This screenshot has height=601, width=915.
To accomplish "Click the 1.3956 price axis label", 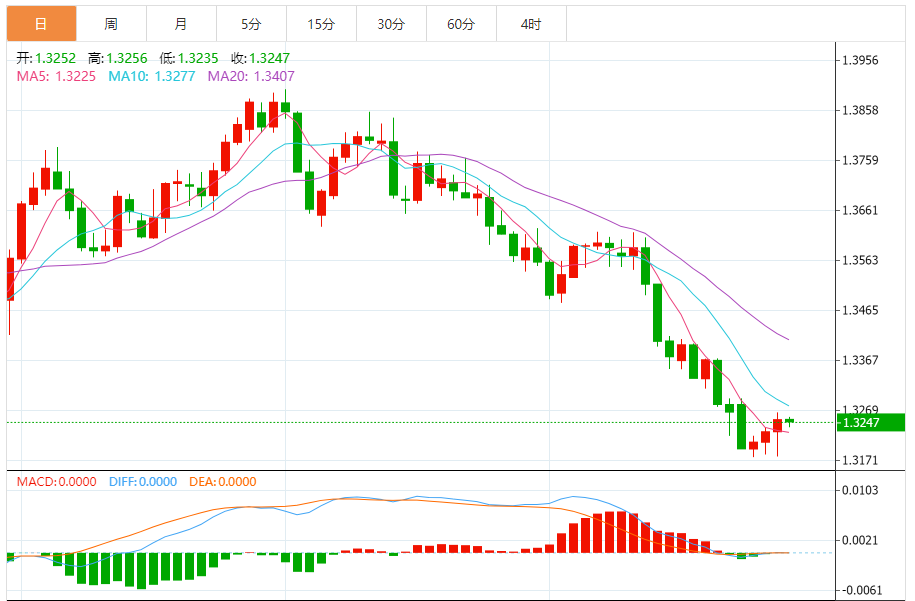I will pyautogui.click(x=860, y=61).
